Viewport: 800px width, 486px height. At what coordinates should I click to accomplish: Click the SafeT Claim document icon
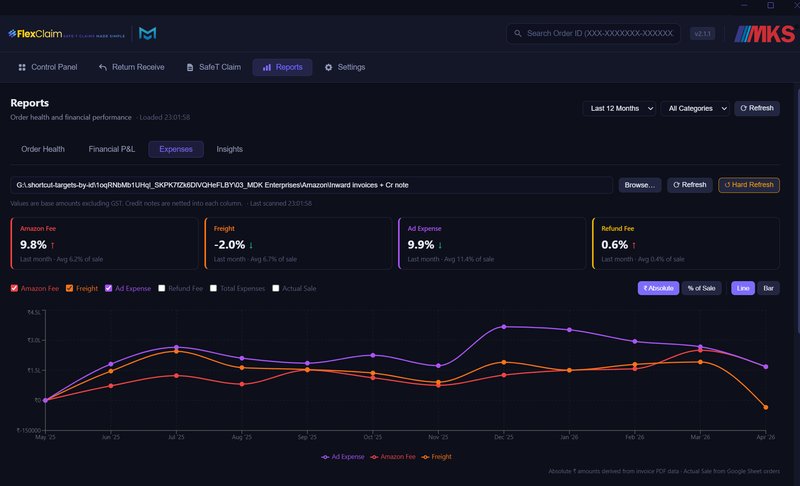coord(190,67)
